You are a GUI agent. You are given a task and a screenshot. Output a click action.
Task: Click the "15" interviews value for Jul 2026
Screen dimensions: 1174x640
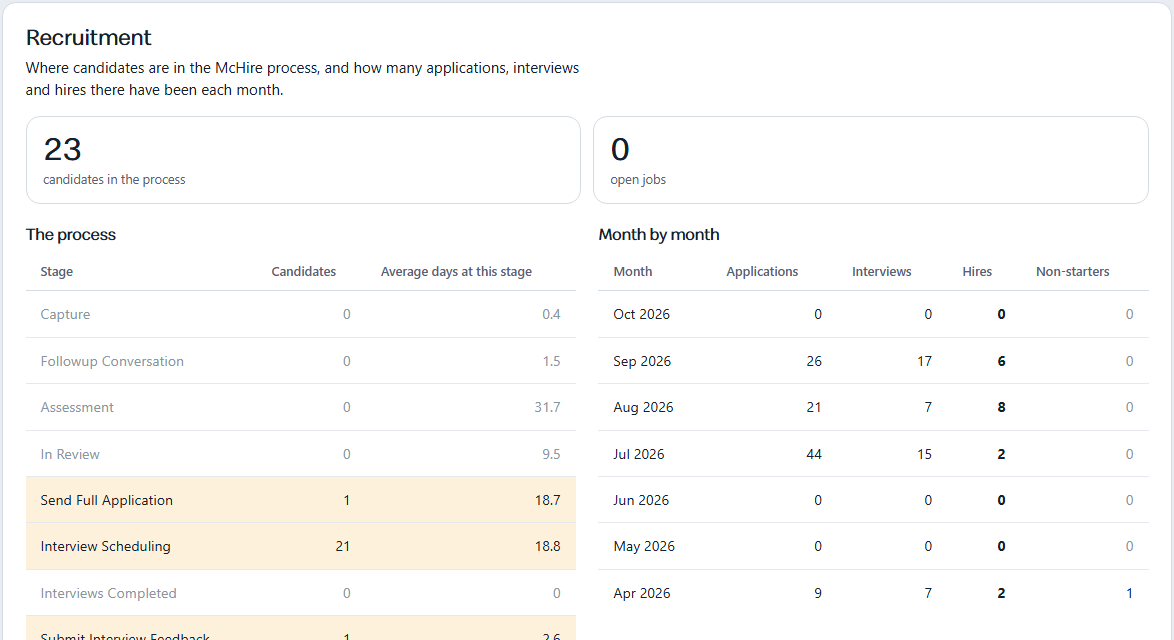(925, 454)
